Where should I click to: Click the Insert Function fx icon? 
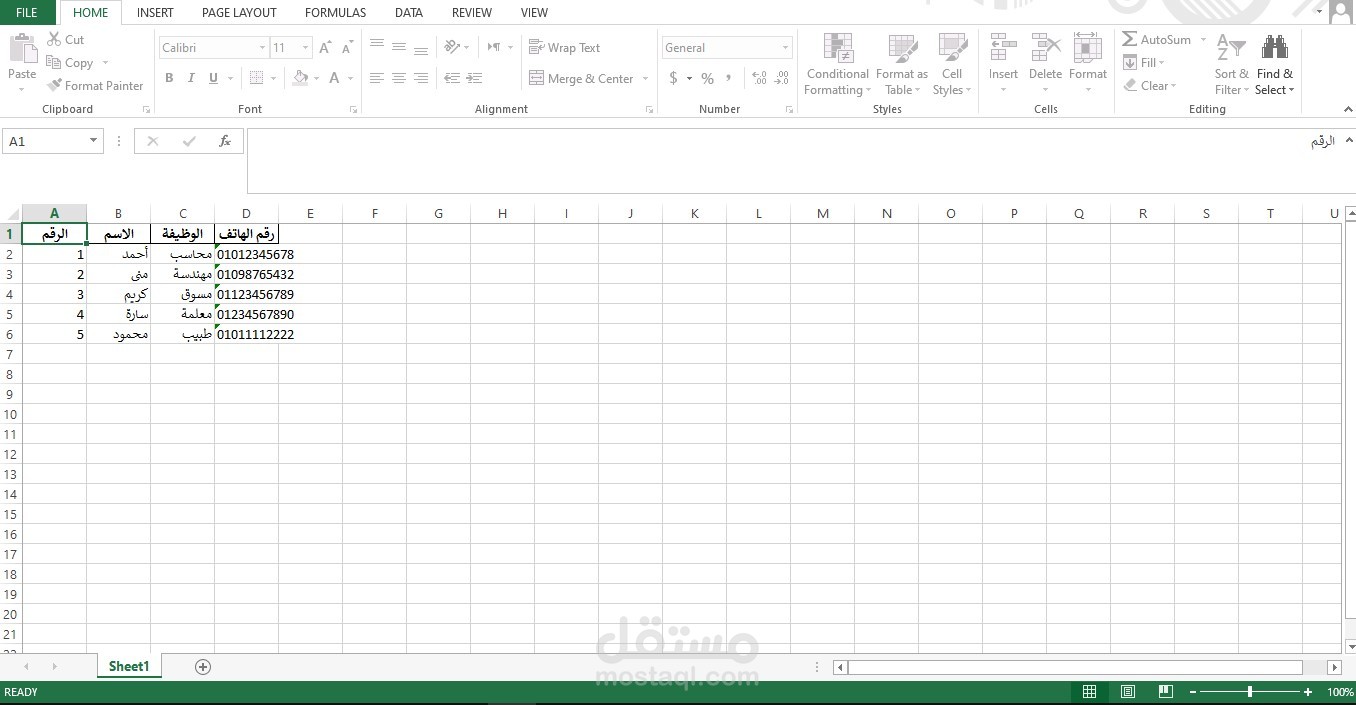[225, 142]
